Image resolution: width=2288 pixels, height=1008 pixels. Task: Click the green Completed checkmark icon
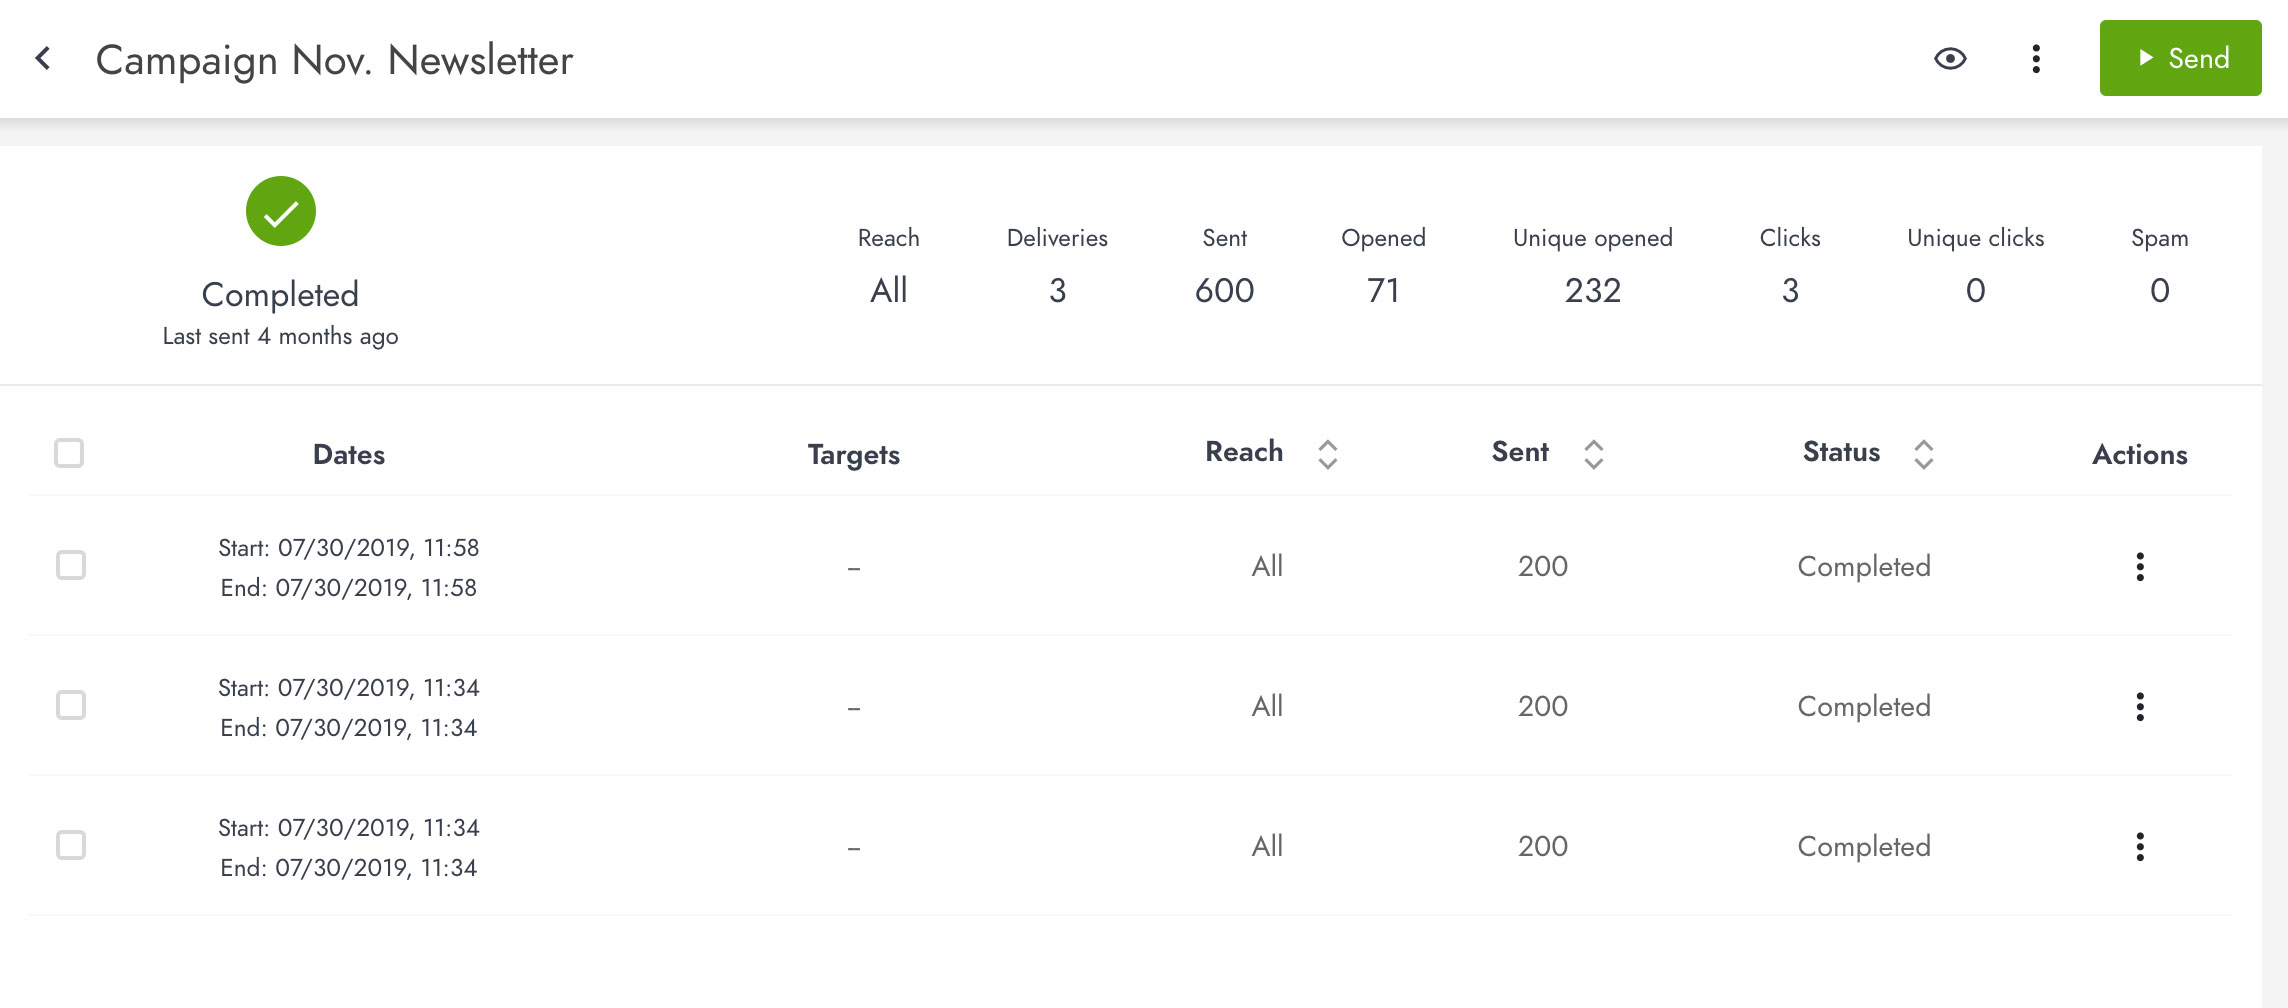click(281, 211)
